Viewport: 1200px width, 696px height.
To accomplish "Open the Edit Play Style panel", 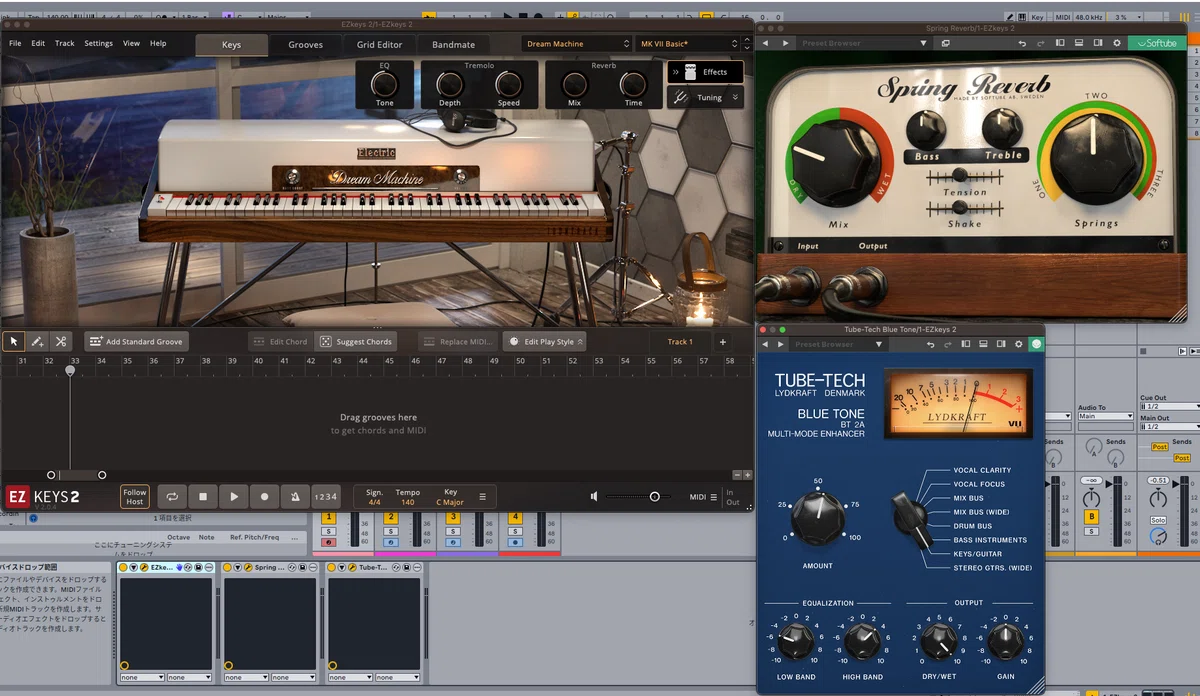I will 543,342.
